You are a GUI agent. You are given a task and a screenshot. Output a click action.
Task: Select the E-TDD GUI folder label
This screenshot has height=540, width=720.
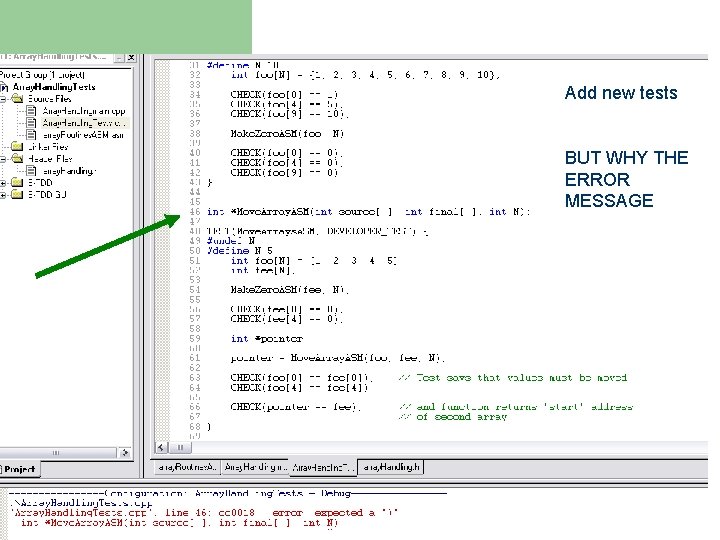(47, 195)
